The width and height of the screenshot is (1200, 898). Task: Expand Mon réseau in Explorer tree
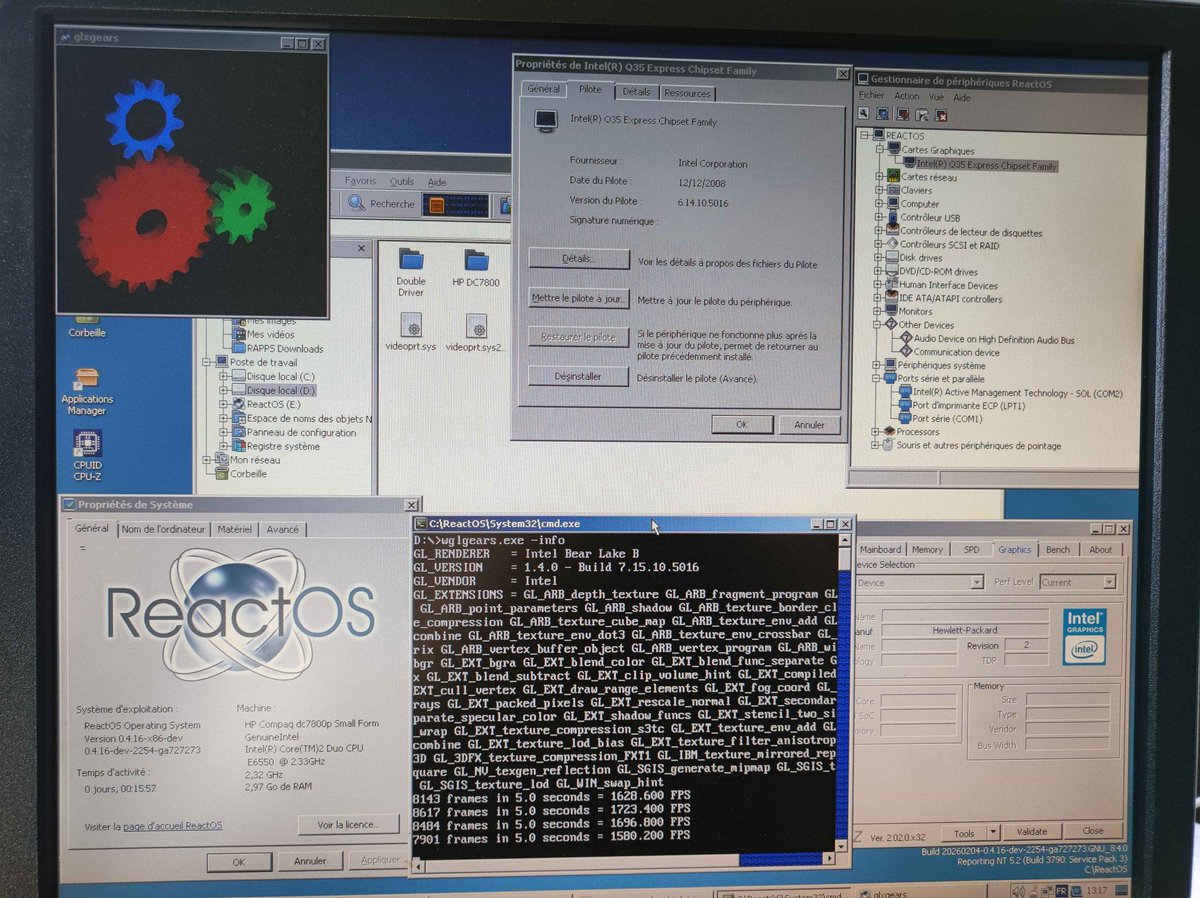point(208,461)
